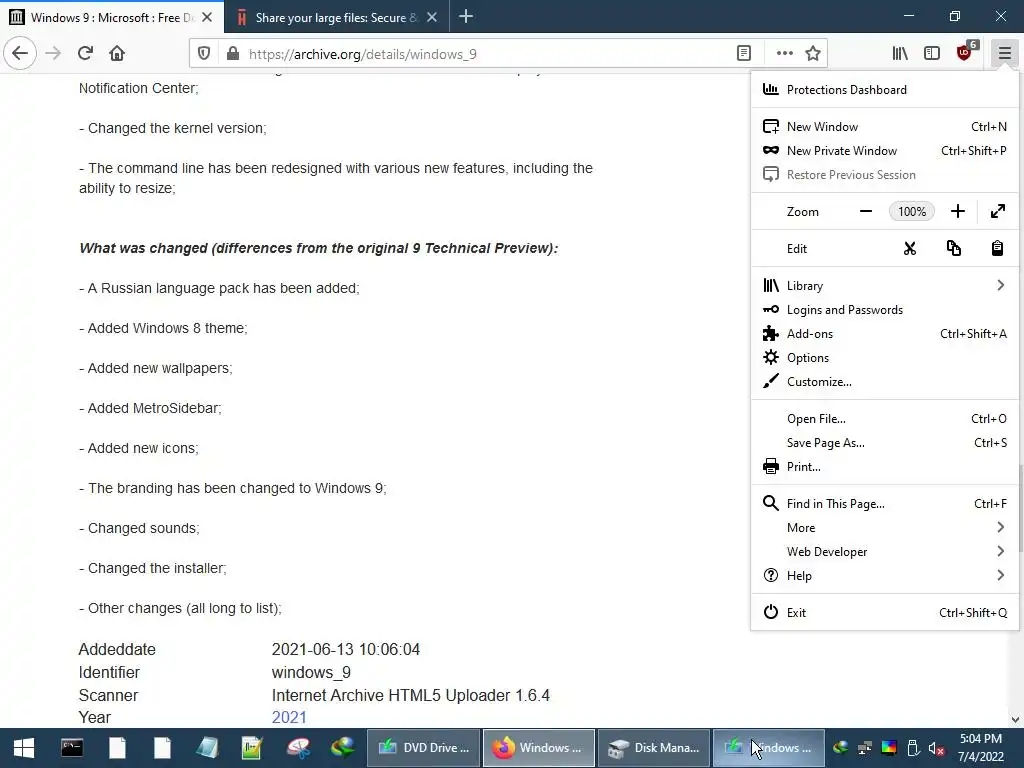Open taskbar clock showing 5:04 PM

[x=981, y=748]
